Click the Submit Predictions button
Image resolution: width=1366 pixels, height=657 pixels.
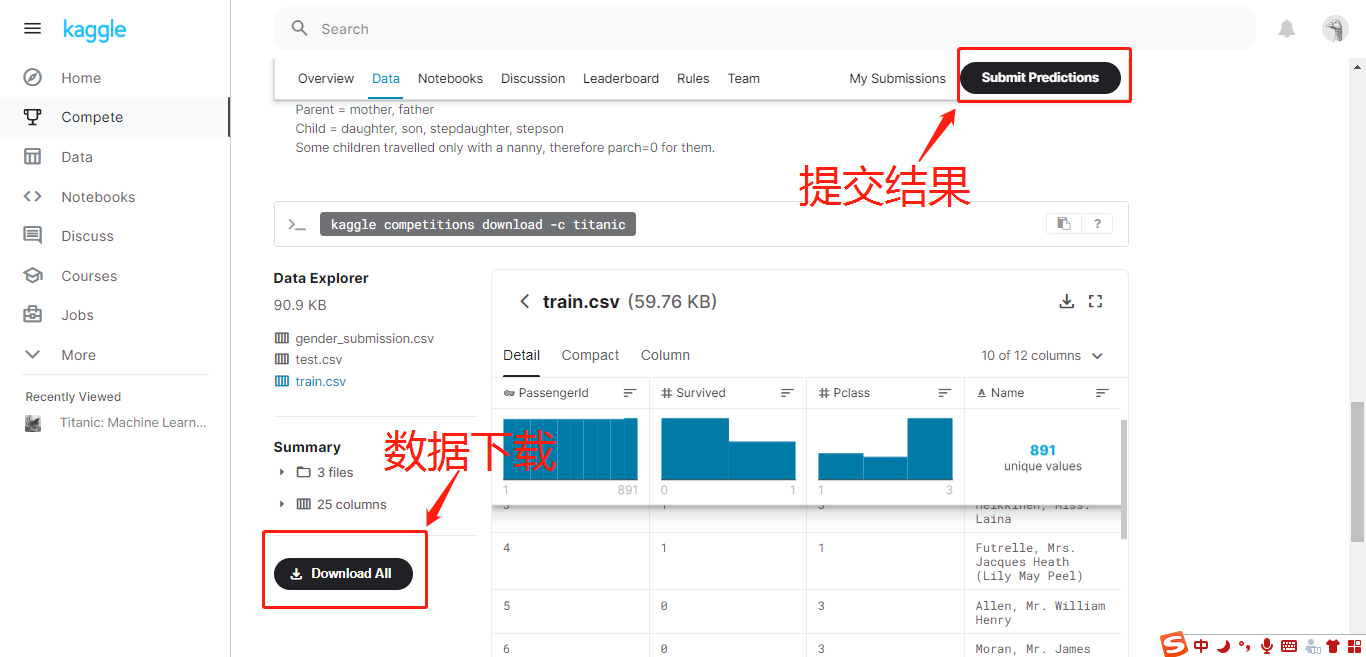1040,77
